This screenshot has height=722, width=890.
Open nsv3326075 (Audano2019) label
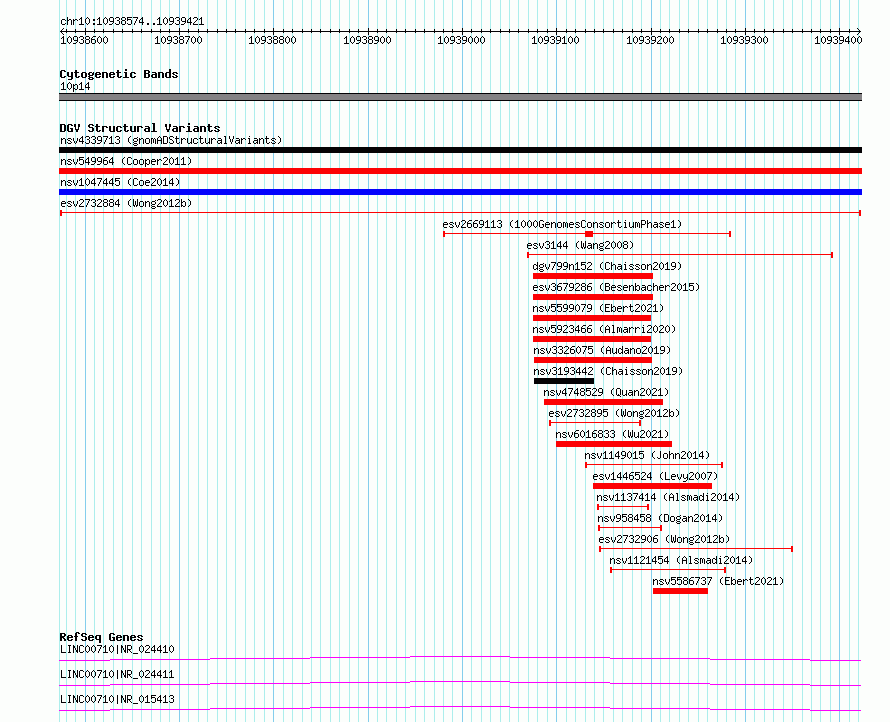point(602,350)
